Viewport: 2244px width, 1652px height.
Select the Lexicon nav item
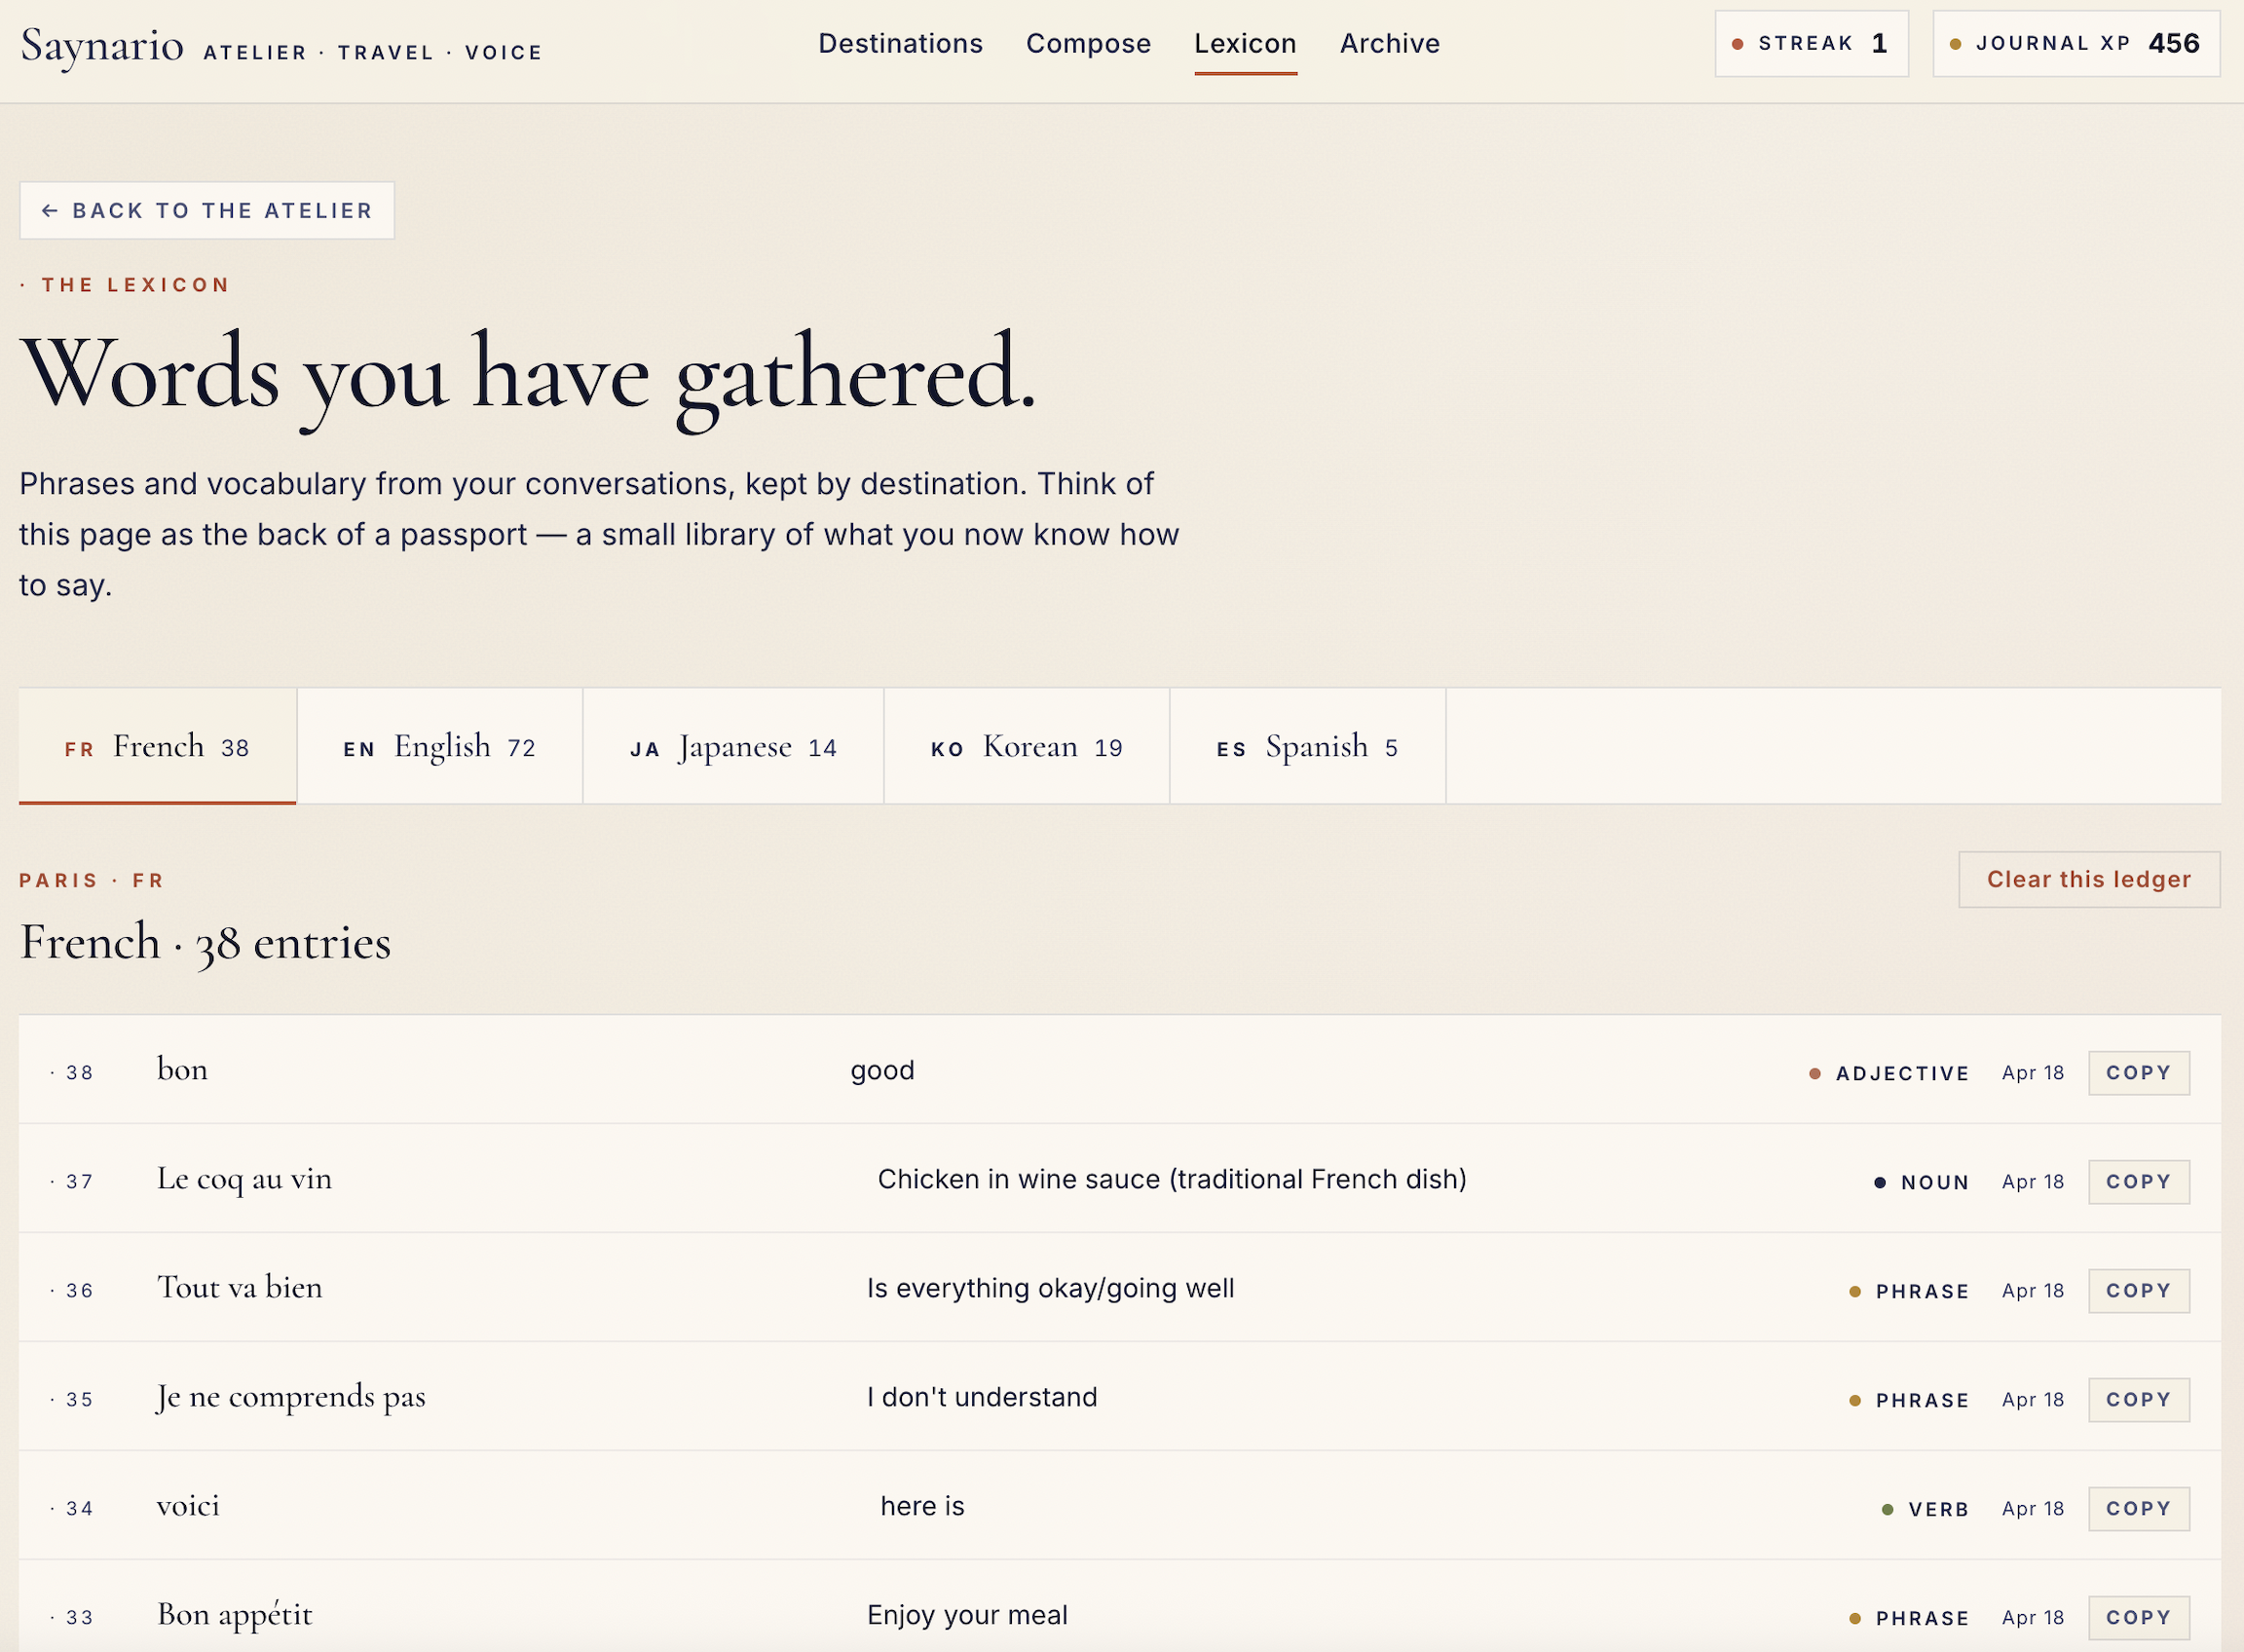pos(1245,44)
